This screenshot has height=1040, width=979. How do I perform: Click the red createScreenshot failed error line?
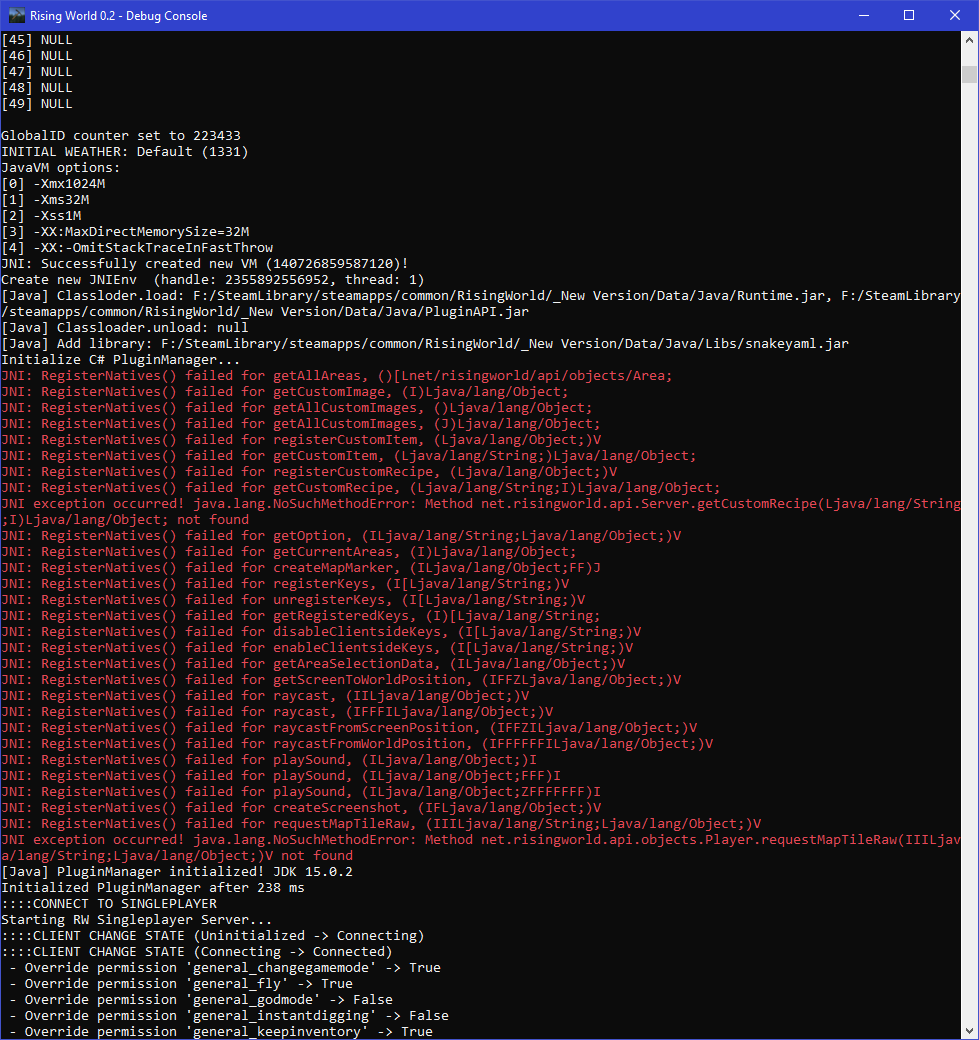click(x=301, y=808)
